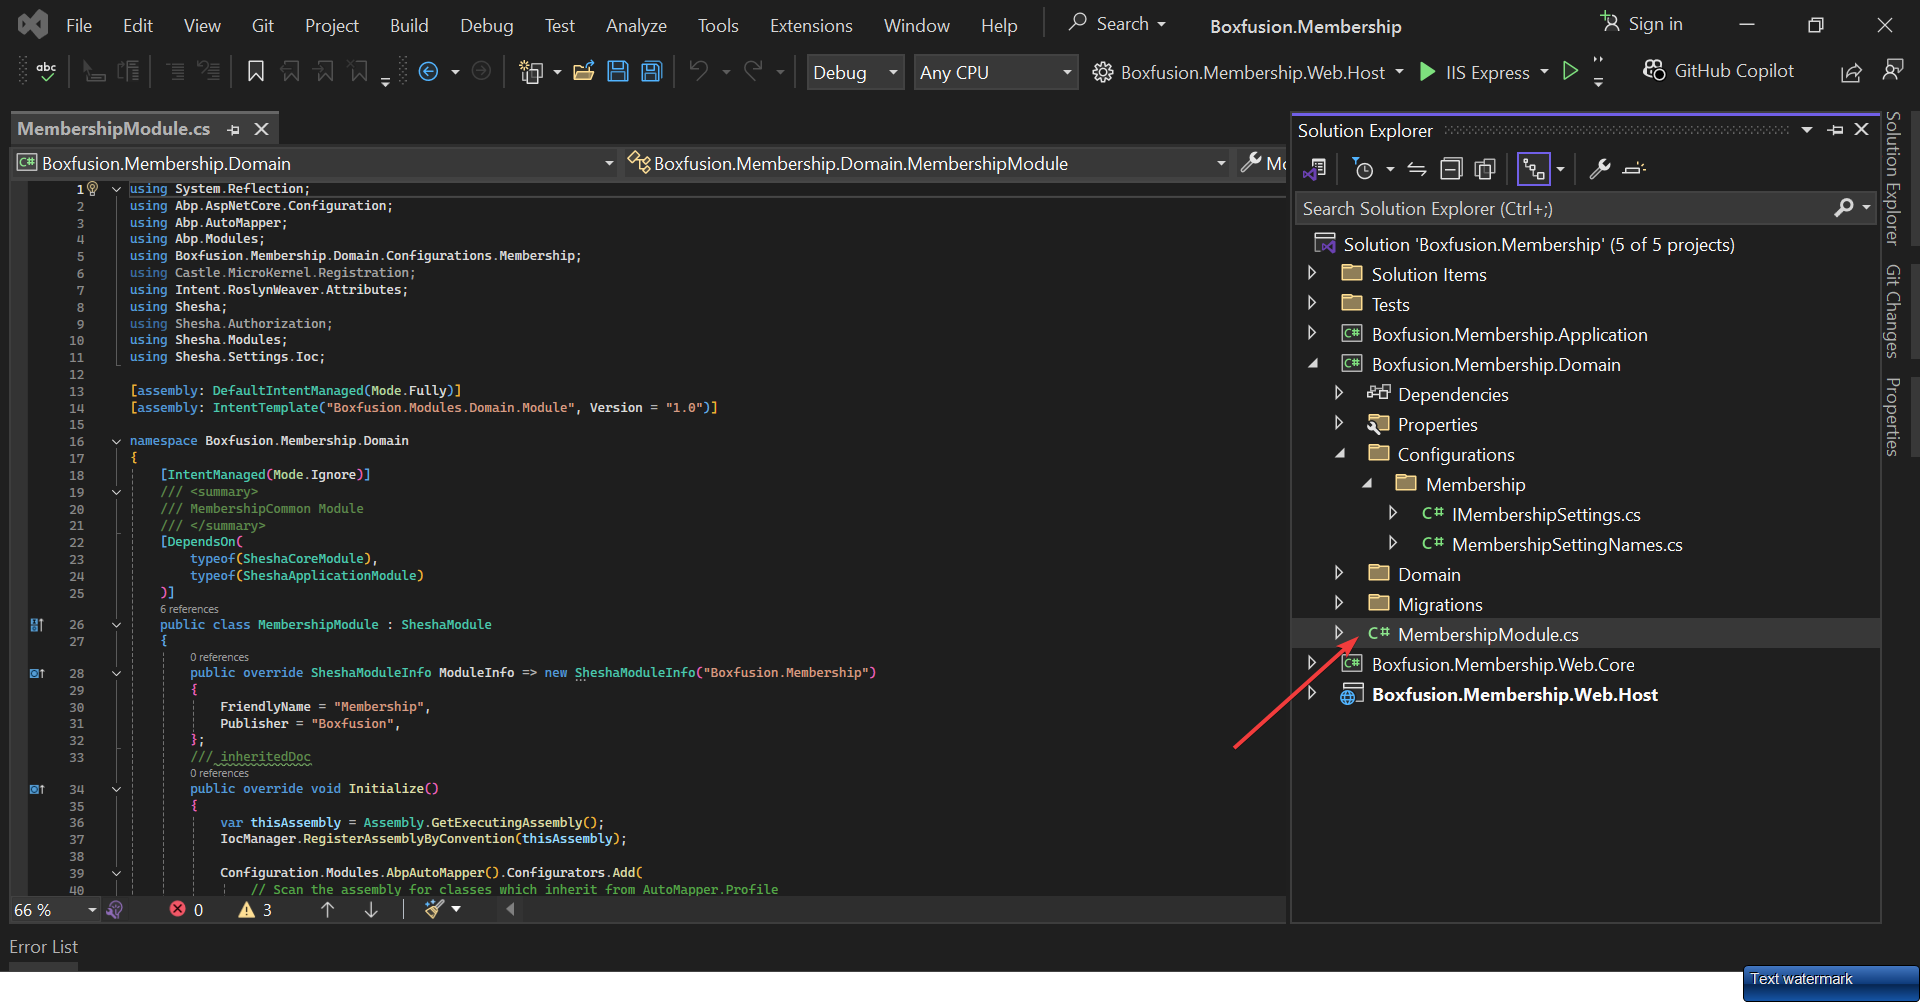Collapse the namespace code block fold

click(116, 441)
